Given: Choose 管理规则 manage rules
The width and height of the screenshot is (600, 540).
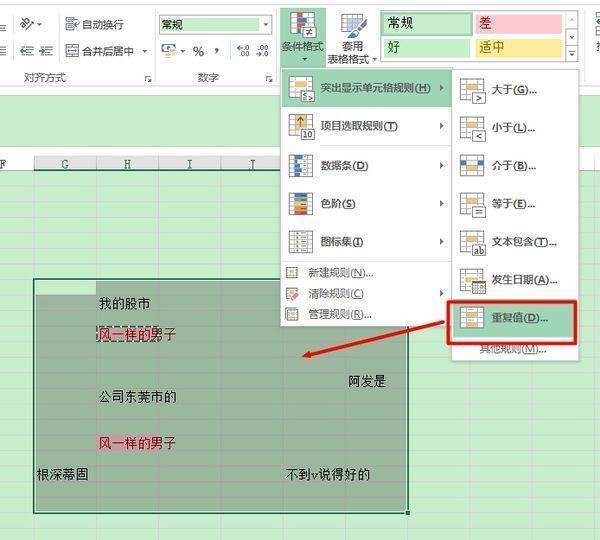Looking at the screenshot, I should pyautogui.click(x=367, y=314).
